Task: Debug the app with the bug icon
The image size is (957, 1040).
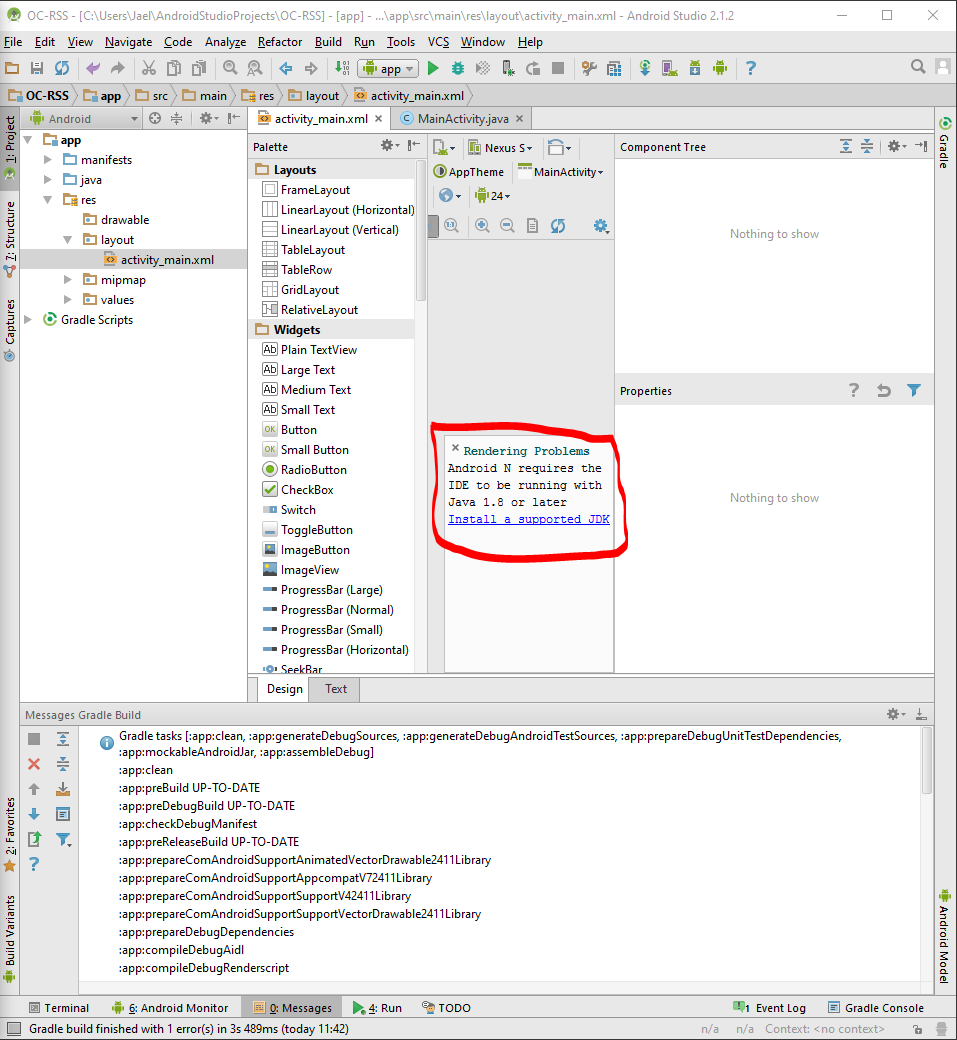Action: [x=458, y=68]
